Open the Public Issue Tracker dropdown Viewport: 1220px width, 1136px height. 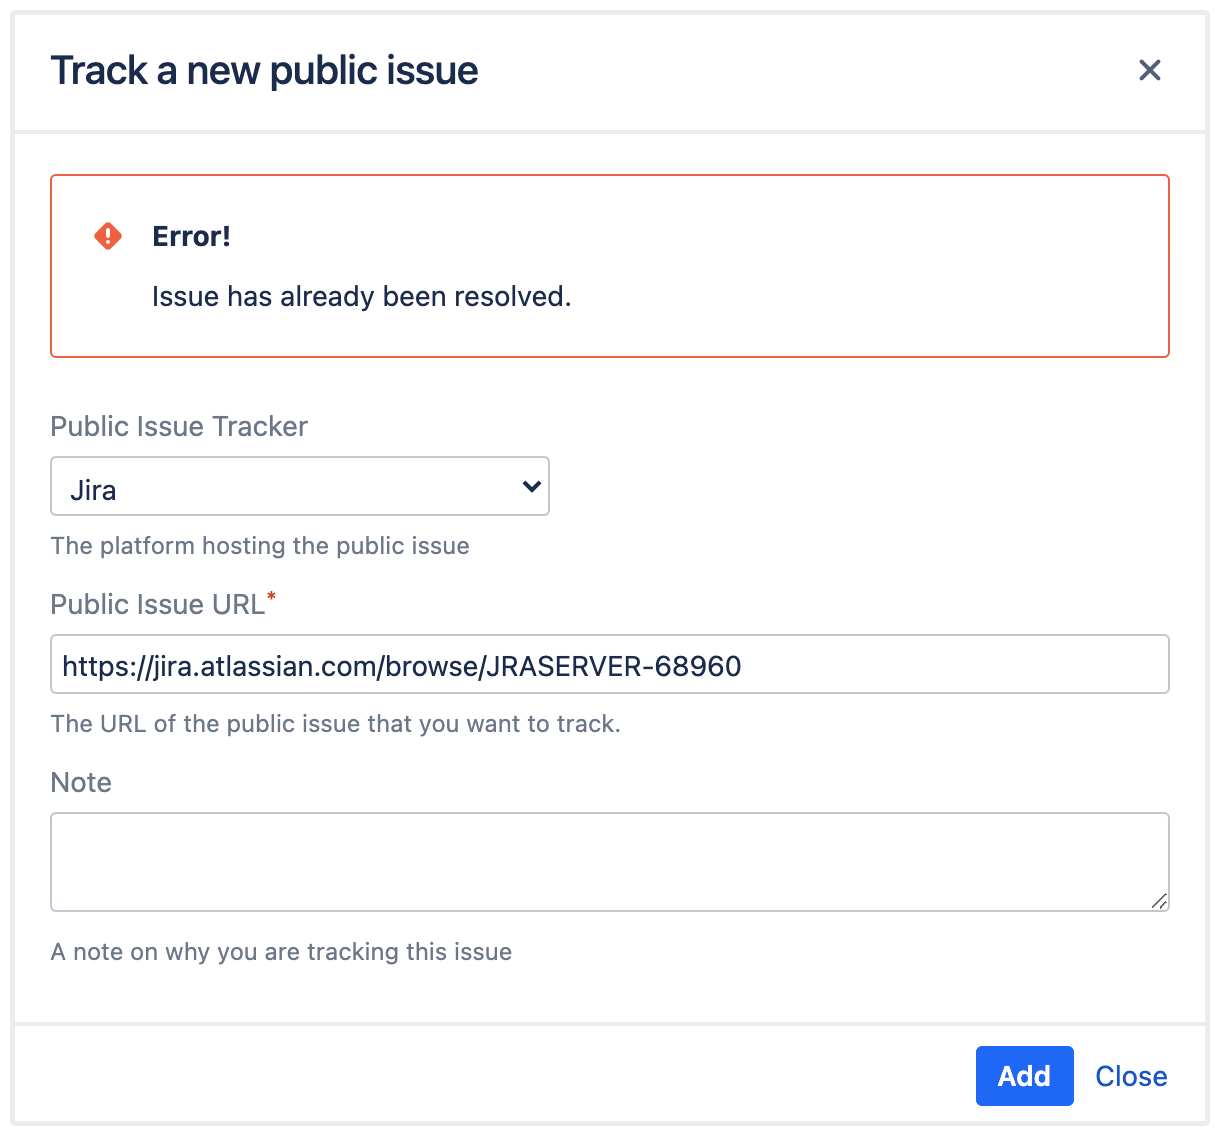coord(300,487)
